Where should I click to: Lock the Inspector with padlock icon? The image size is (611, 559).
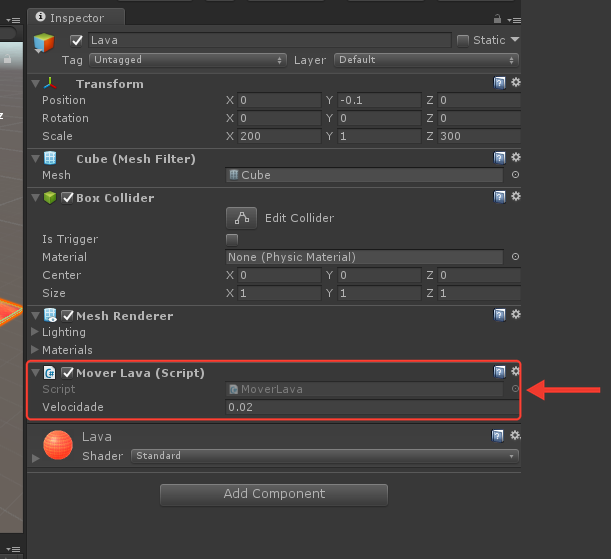pyautogui.click(x=497, y=18)
